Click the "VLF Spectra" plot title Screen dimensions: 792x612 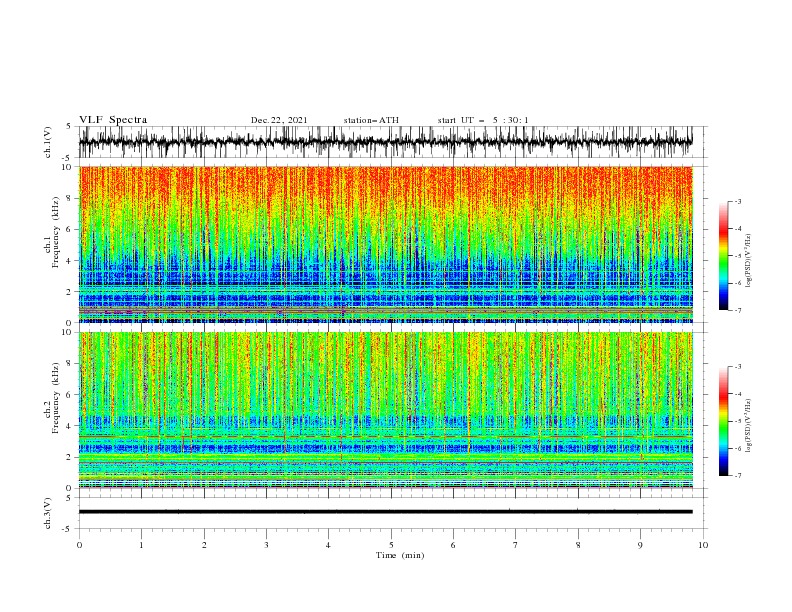point(113,120)
